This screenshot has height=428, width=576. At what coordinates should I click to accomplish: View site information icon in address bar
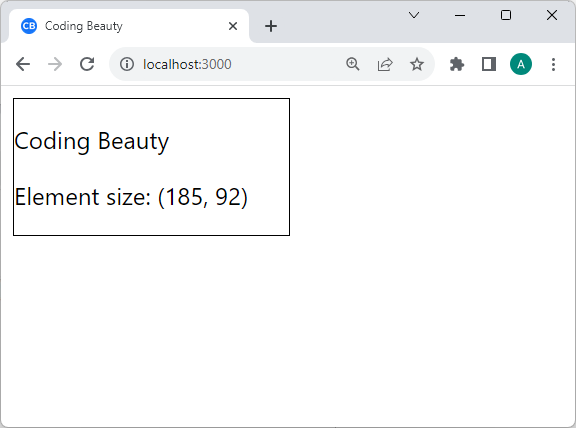pyautogui.click(x=127, y=64)
